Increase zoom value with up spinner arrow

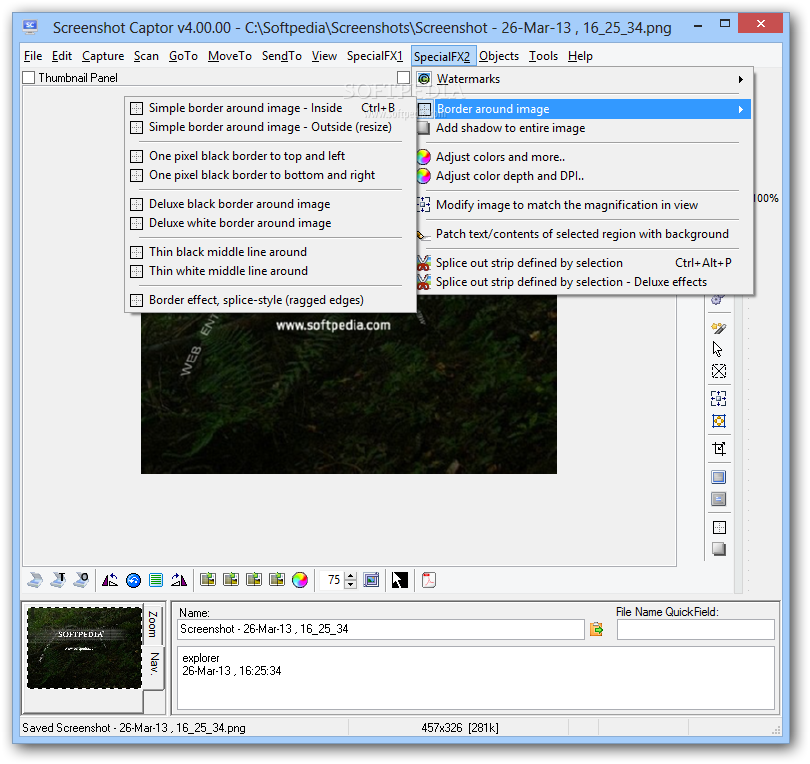(x=351, y=576)
